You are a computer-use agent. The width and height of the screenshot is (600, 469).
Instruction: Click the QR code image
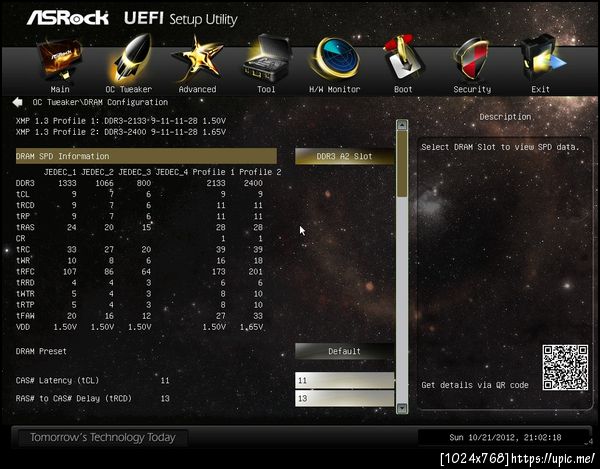[x=565, y=367]
